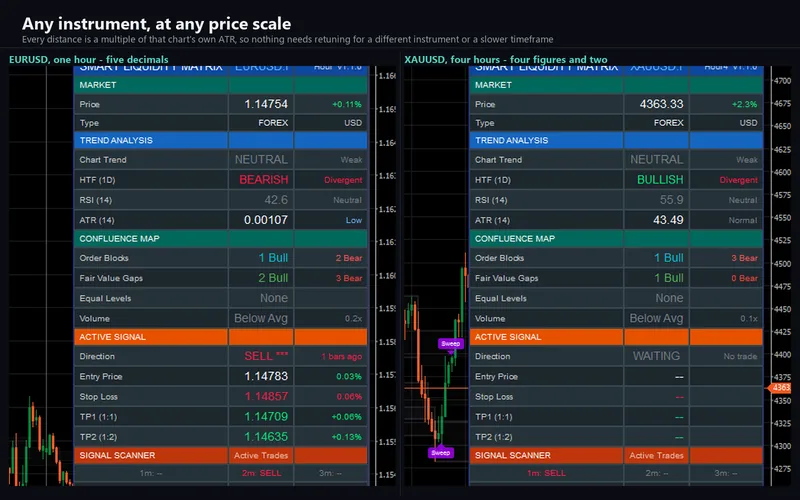Click the '2 Bull' Fair Value Gaps cell
800x500 pixels.
tap(273, 278)
